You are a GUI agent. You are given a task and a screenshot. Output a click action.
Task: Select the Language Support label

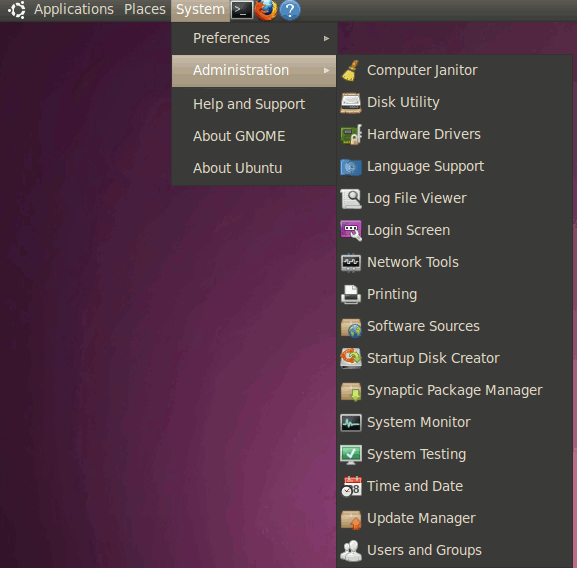425,167
